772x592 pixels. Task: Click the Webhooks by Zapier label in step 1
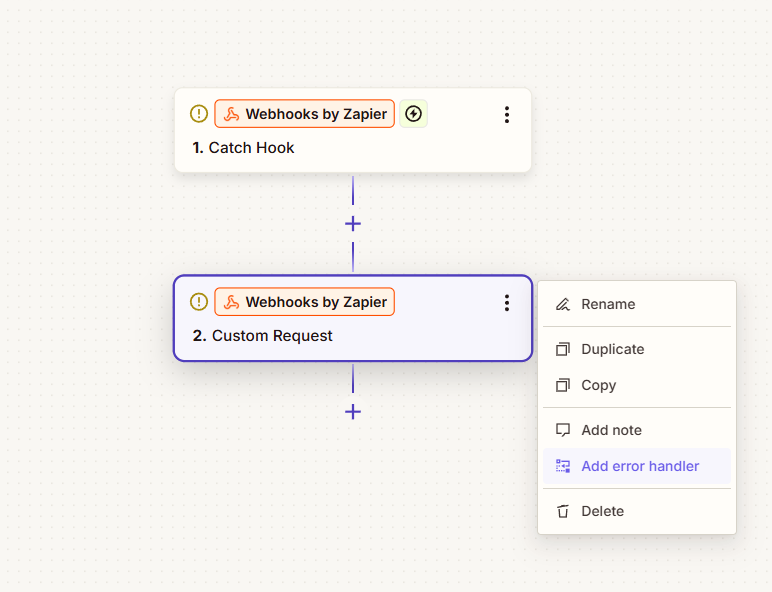316,114
